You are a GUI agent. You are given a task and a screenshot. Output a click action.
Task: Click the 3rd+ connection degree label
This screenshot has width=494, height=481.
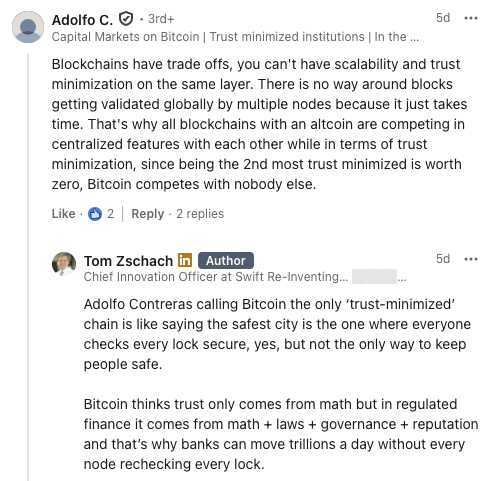point(161,19)
